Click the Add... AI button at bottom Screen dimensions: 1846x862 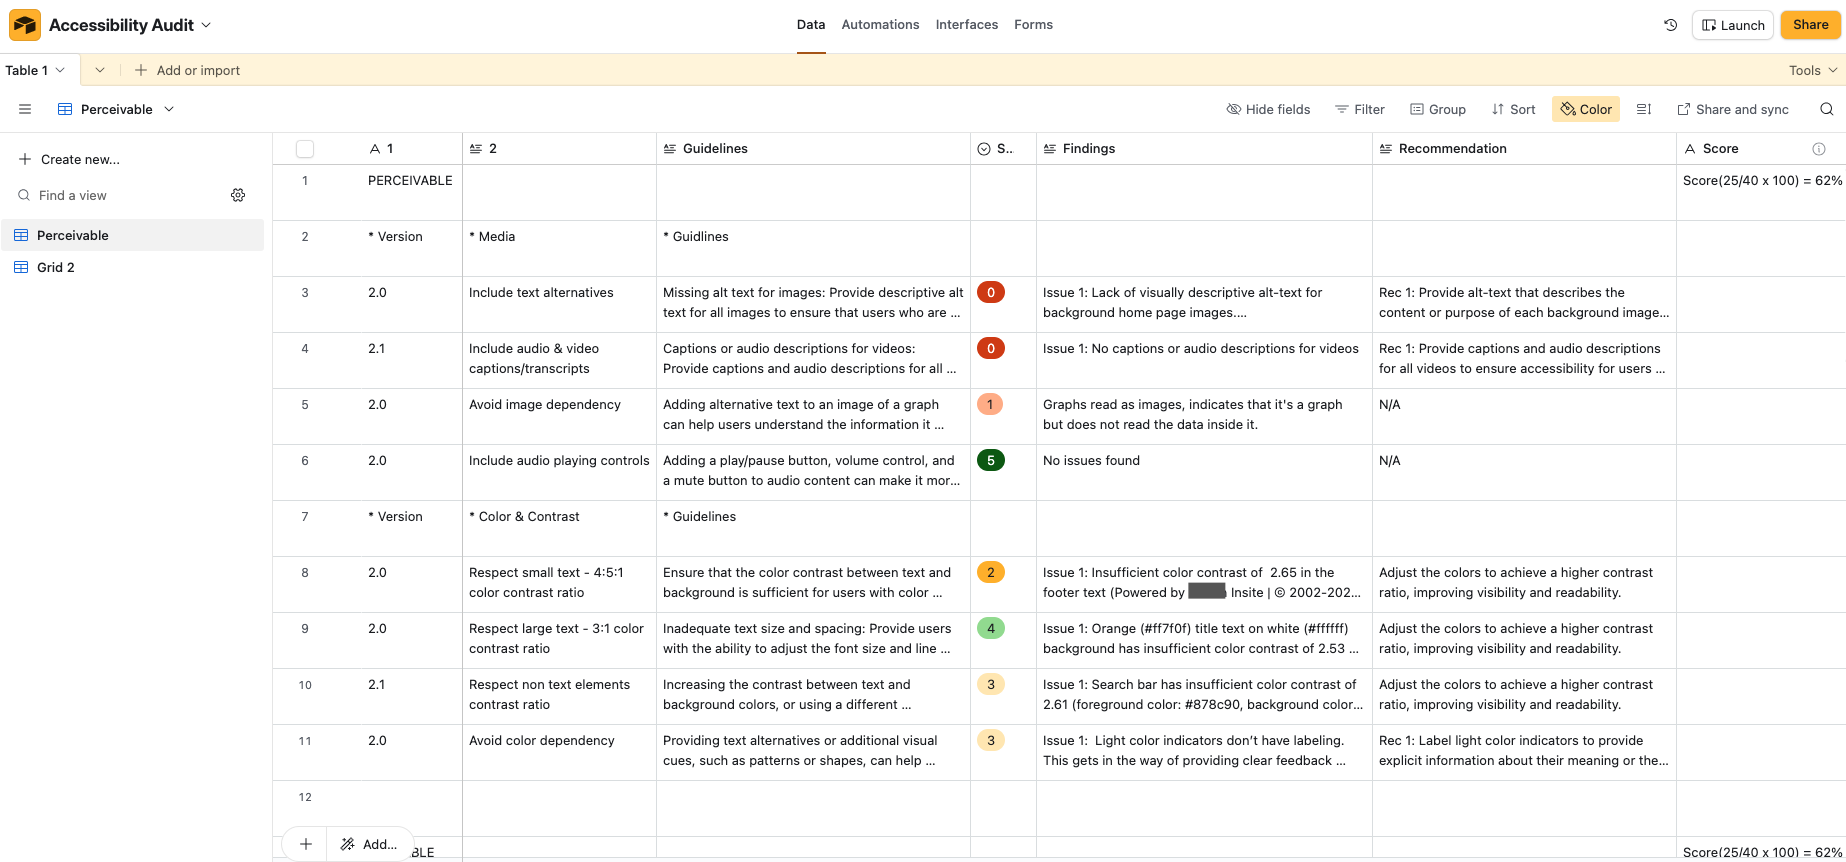(x=369, y=844)
